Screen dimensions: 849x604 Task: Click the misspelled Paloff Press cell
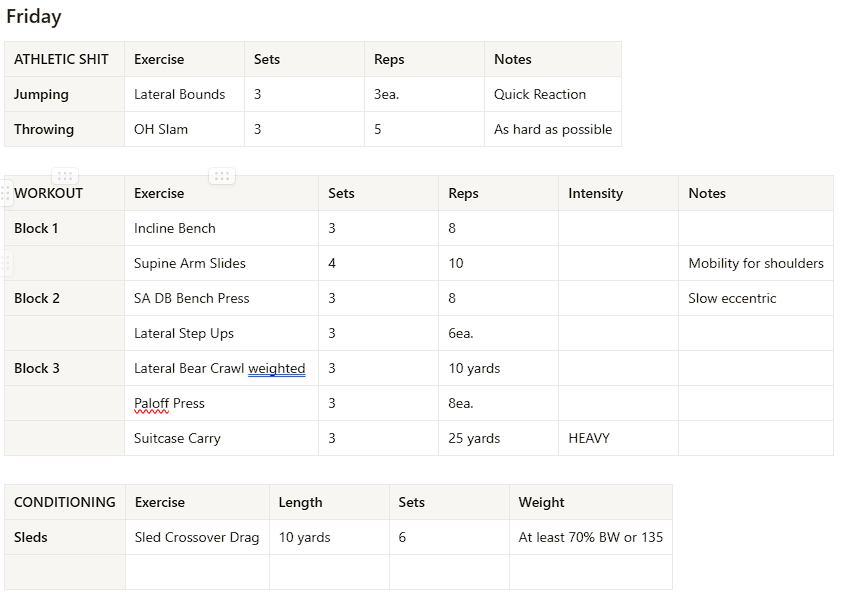169,403
